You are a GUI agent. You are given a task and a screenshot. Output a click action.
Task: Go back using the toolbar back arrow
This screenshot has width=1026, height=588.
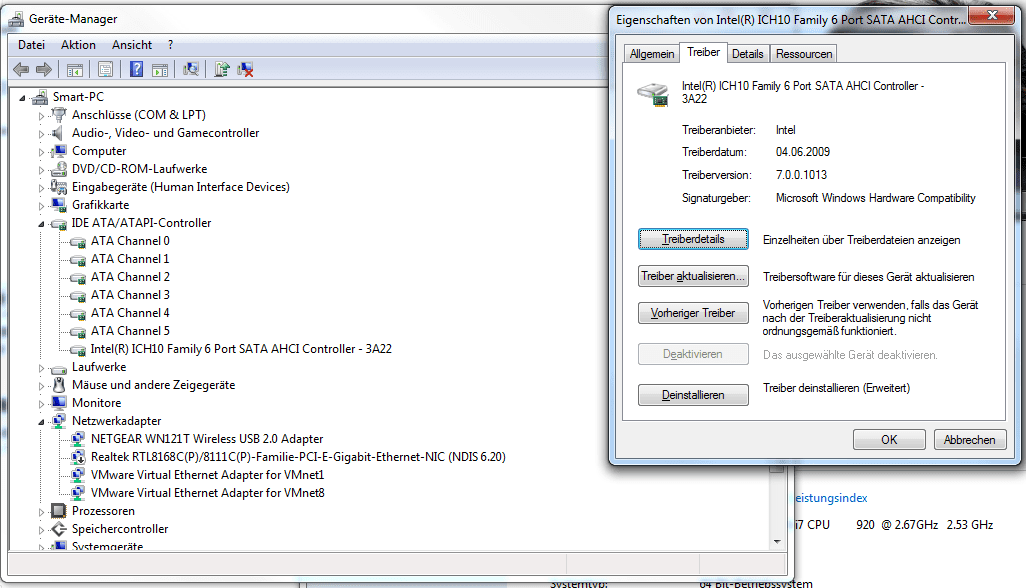point(21,69)
